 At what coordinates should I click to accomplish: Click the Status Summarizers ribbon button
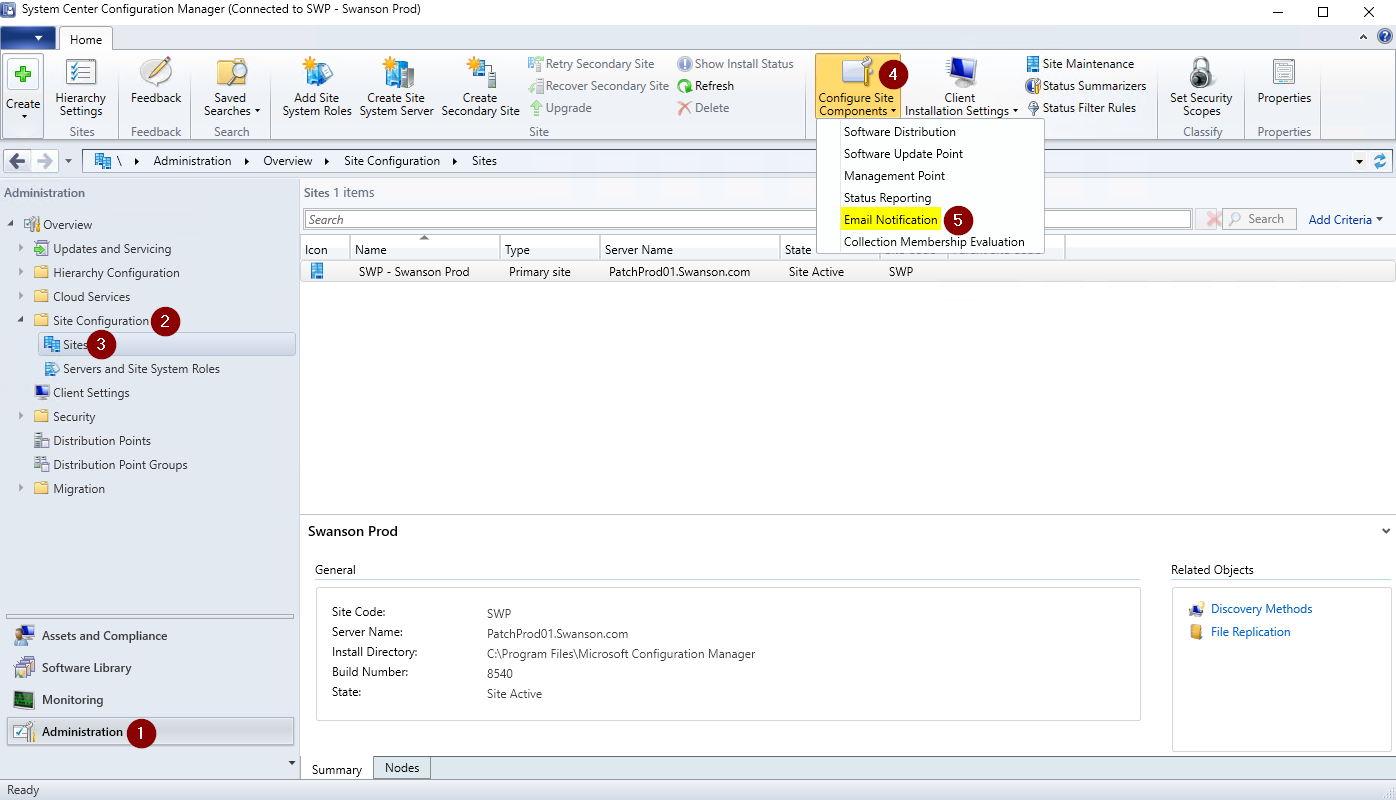pos(1086,86)
